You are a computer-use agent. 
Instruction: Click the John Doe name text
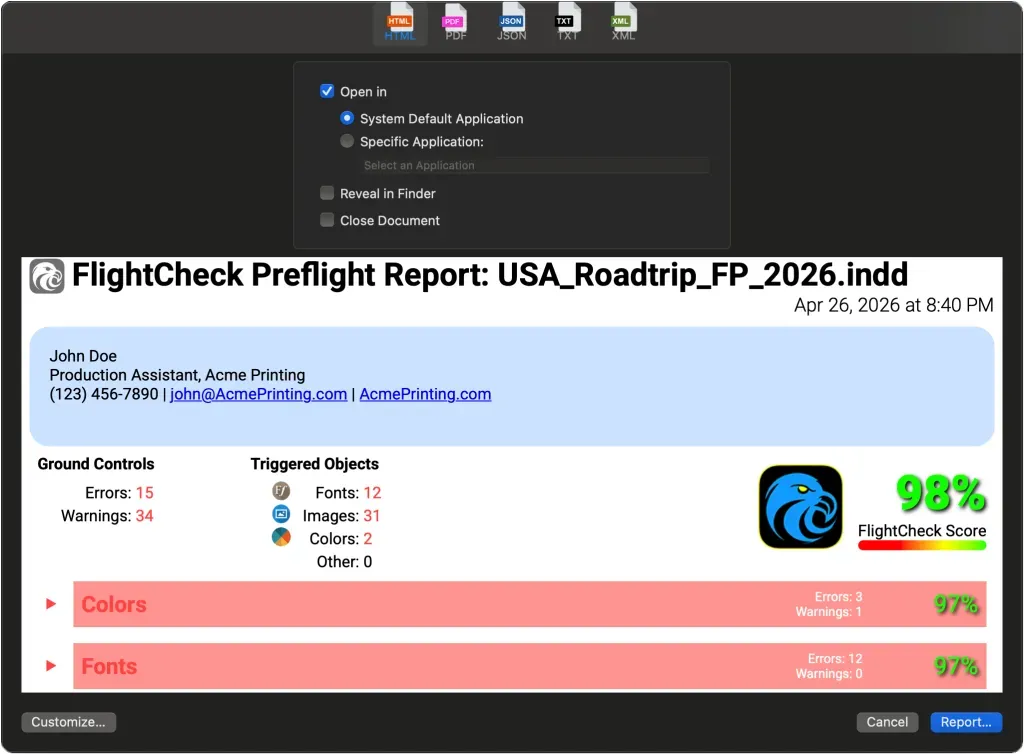(x=83, y=356)
